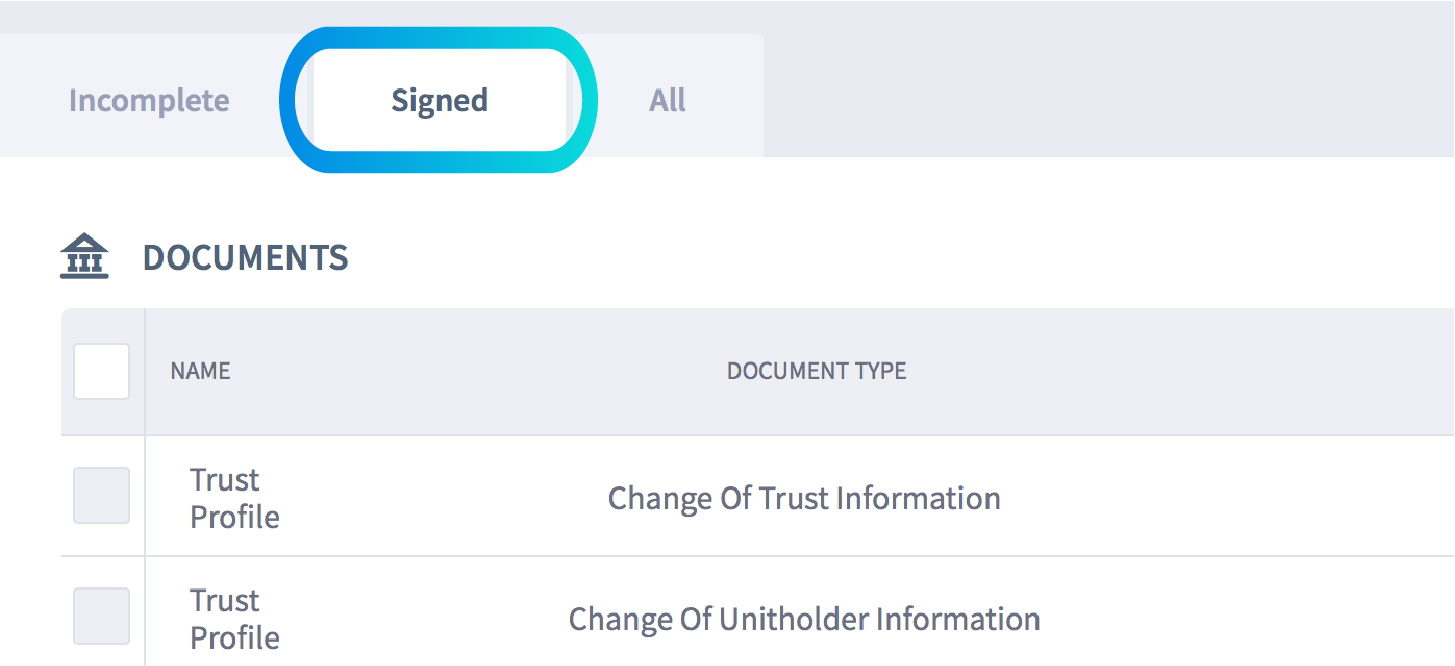Click the bank building Documents icon

(x=84, y=257)
